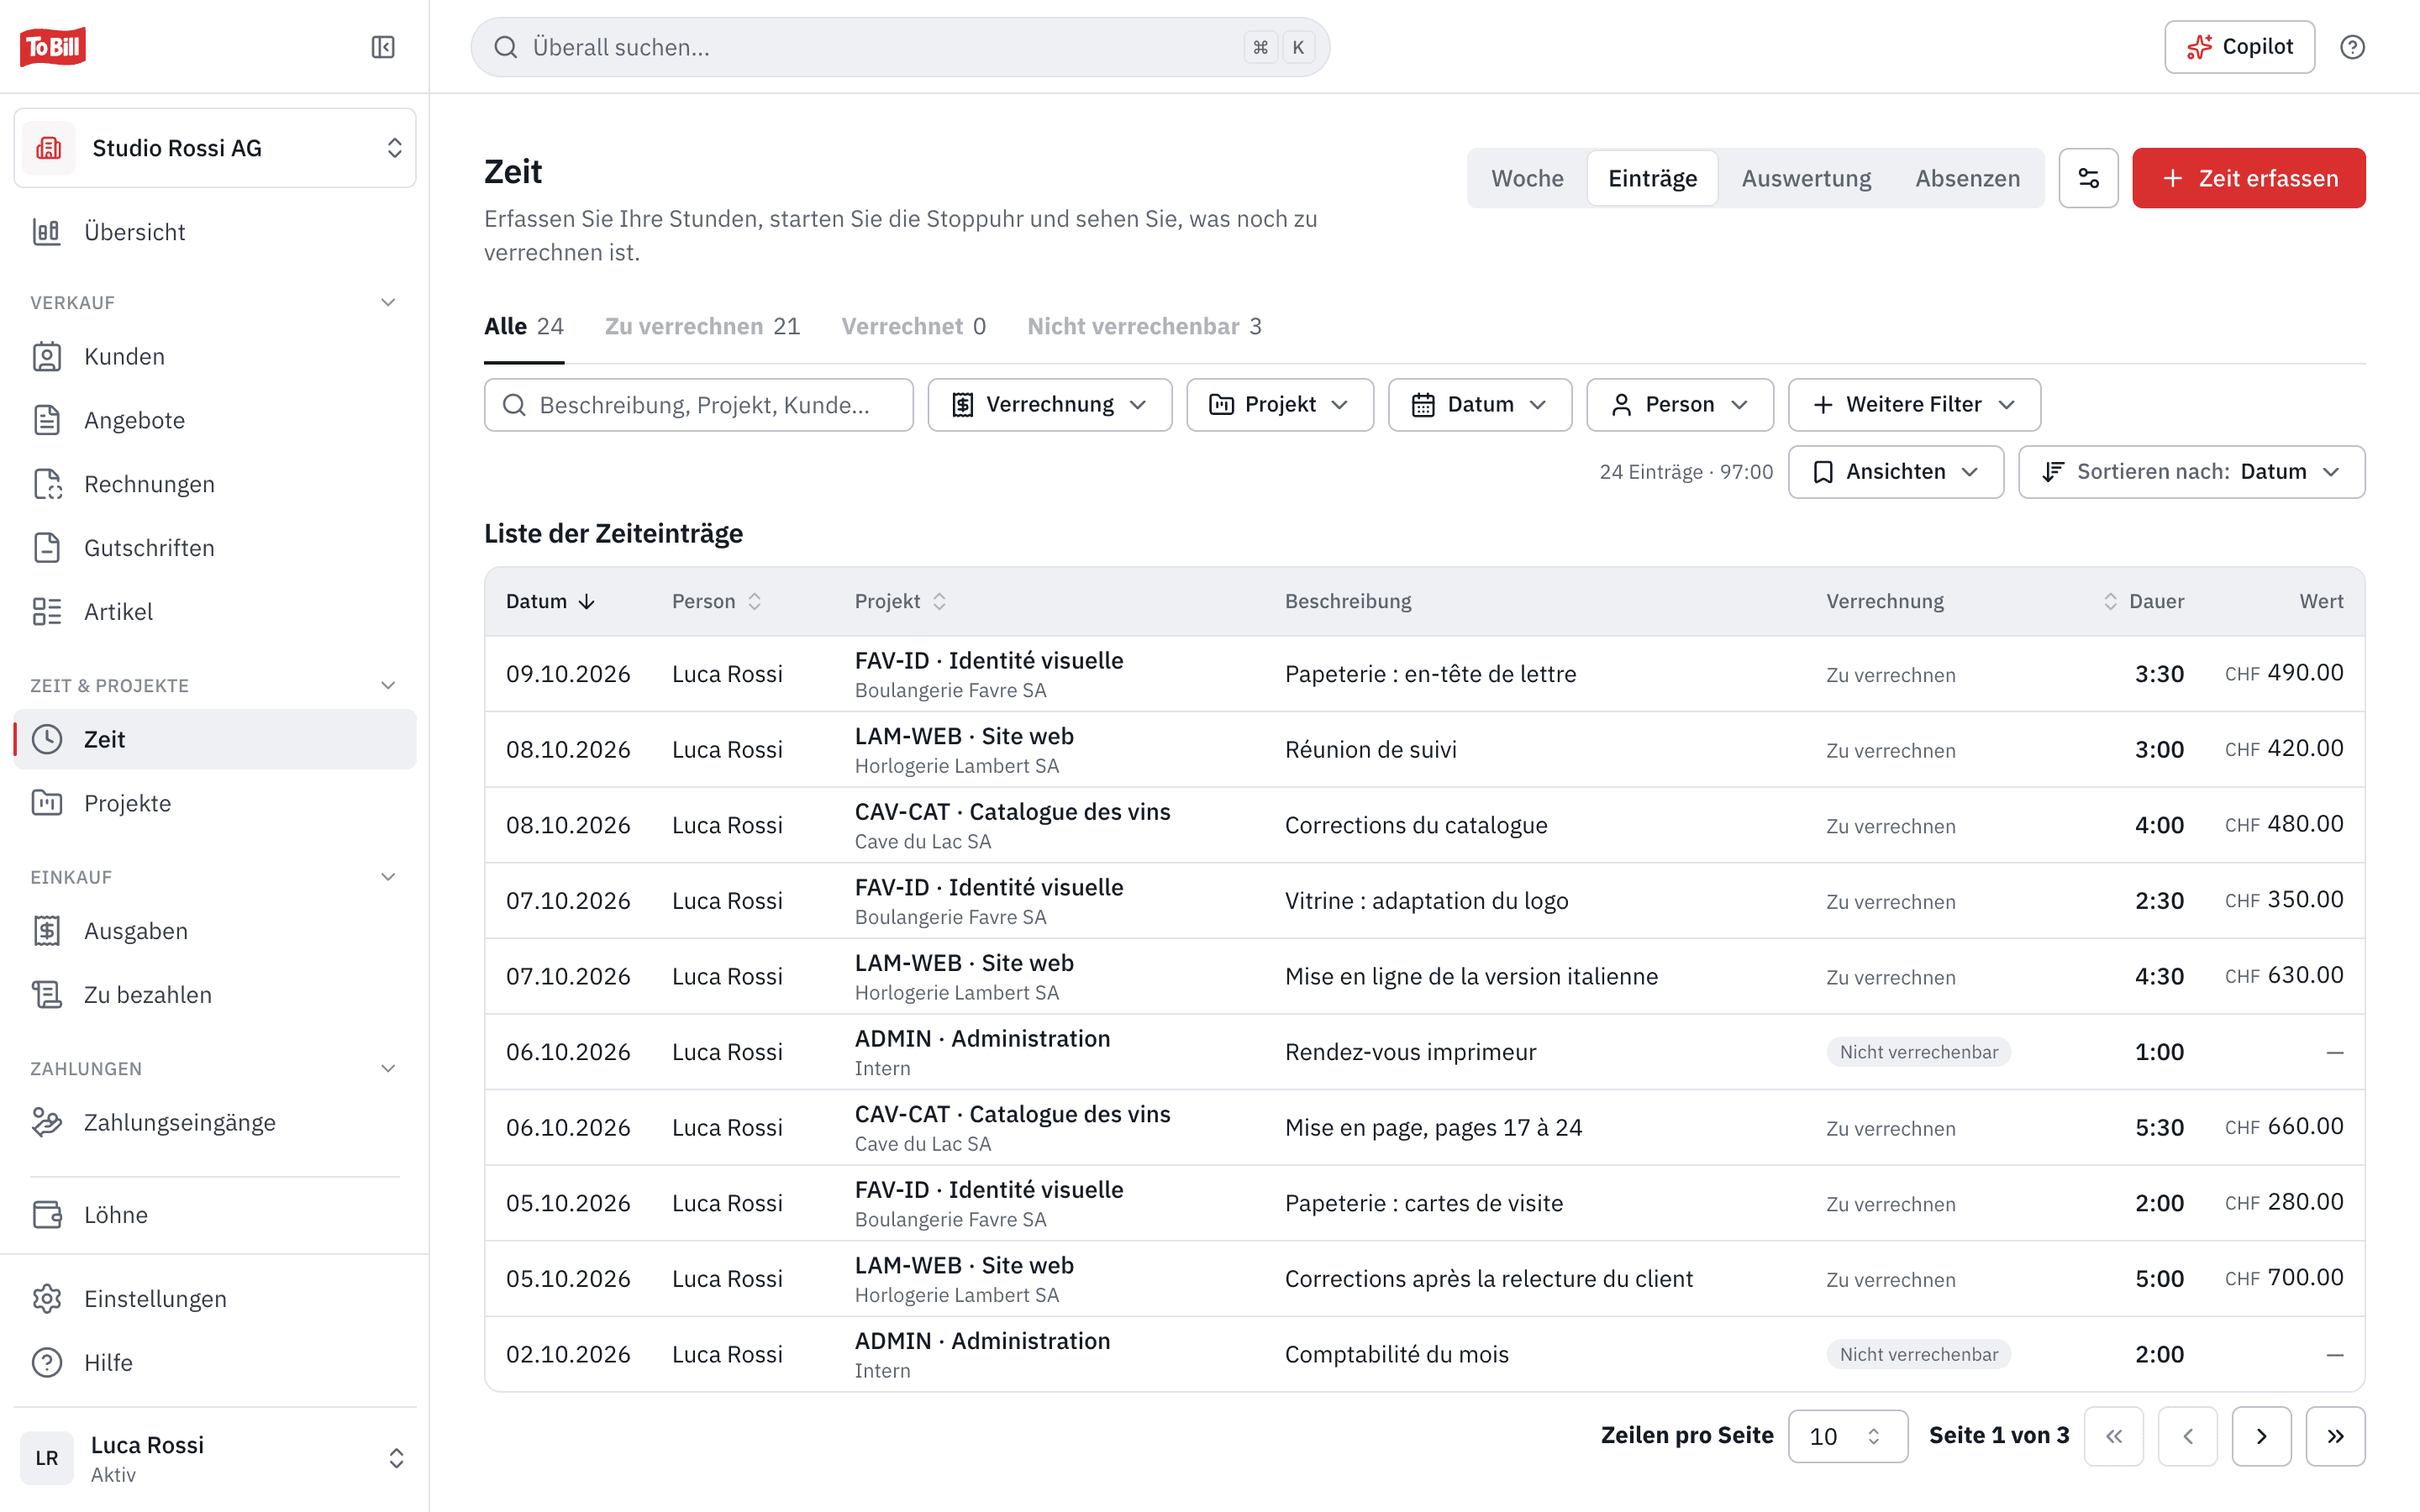
Task: Open Ausgaben in the sidebar
Action: [x=215, y=931]
